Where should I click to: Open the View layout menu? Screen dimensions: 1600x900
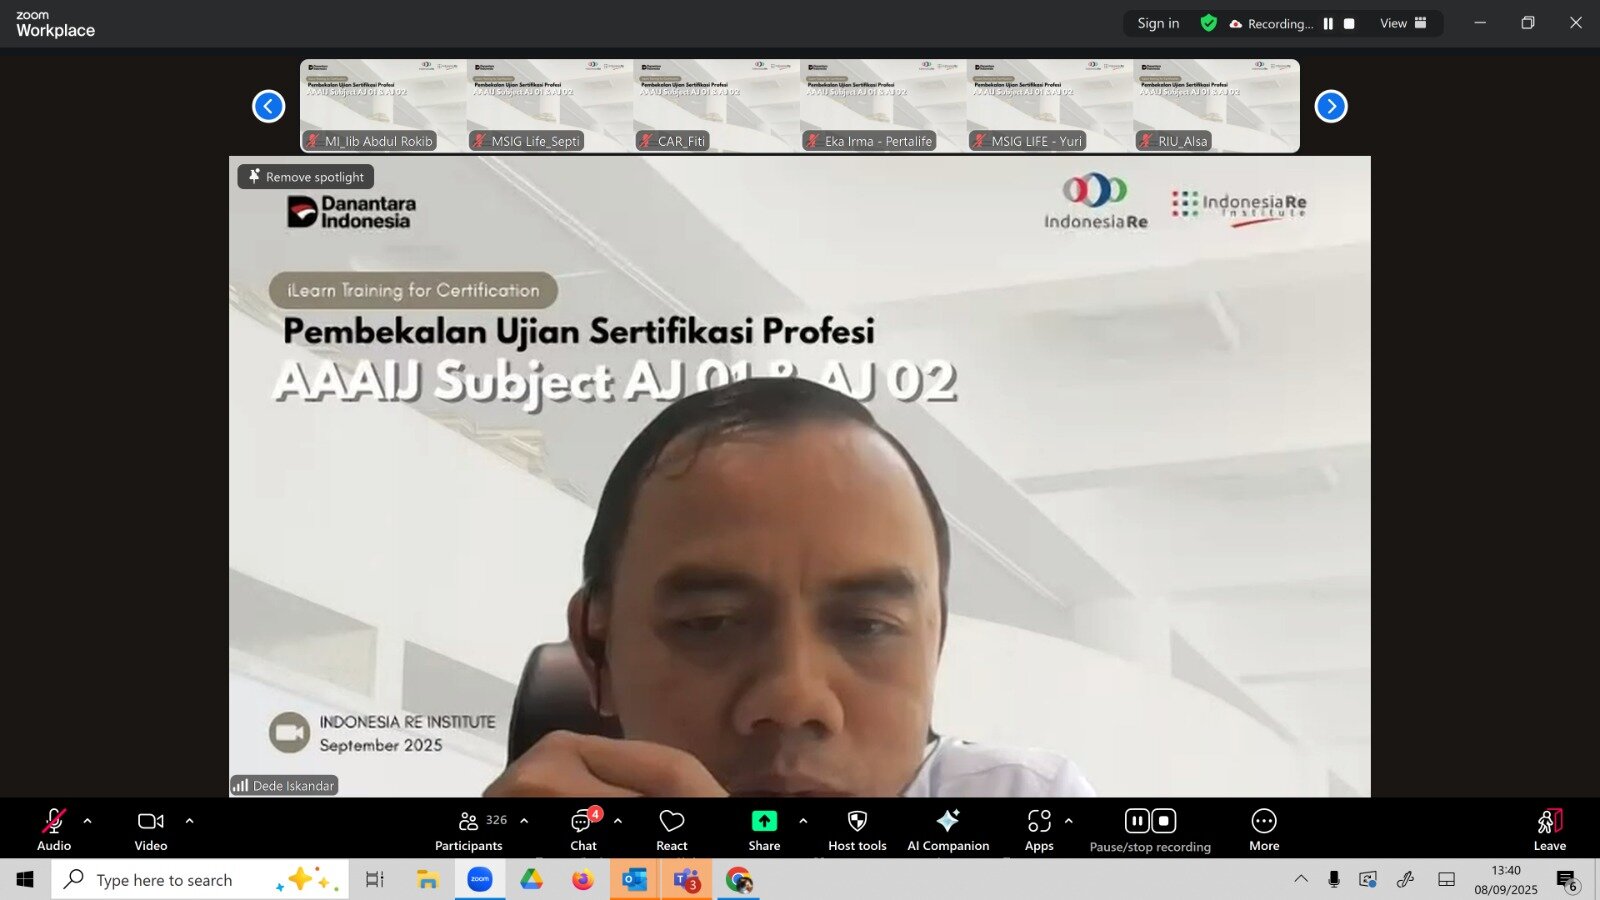point(1403,24)
